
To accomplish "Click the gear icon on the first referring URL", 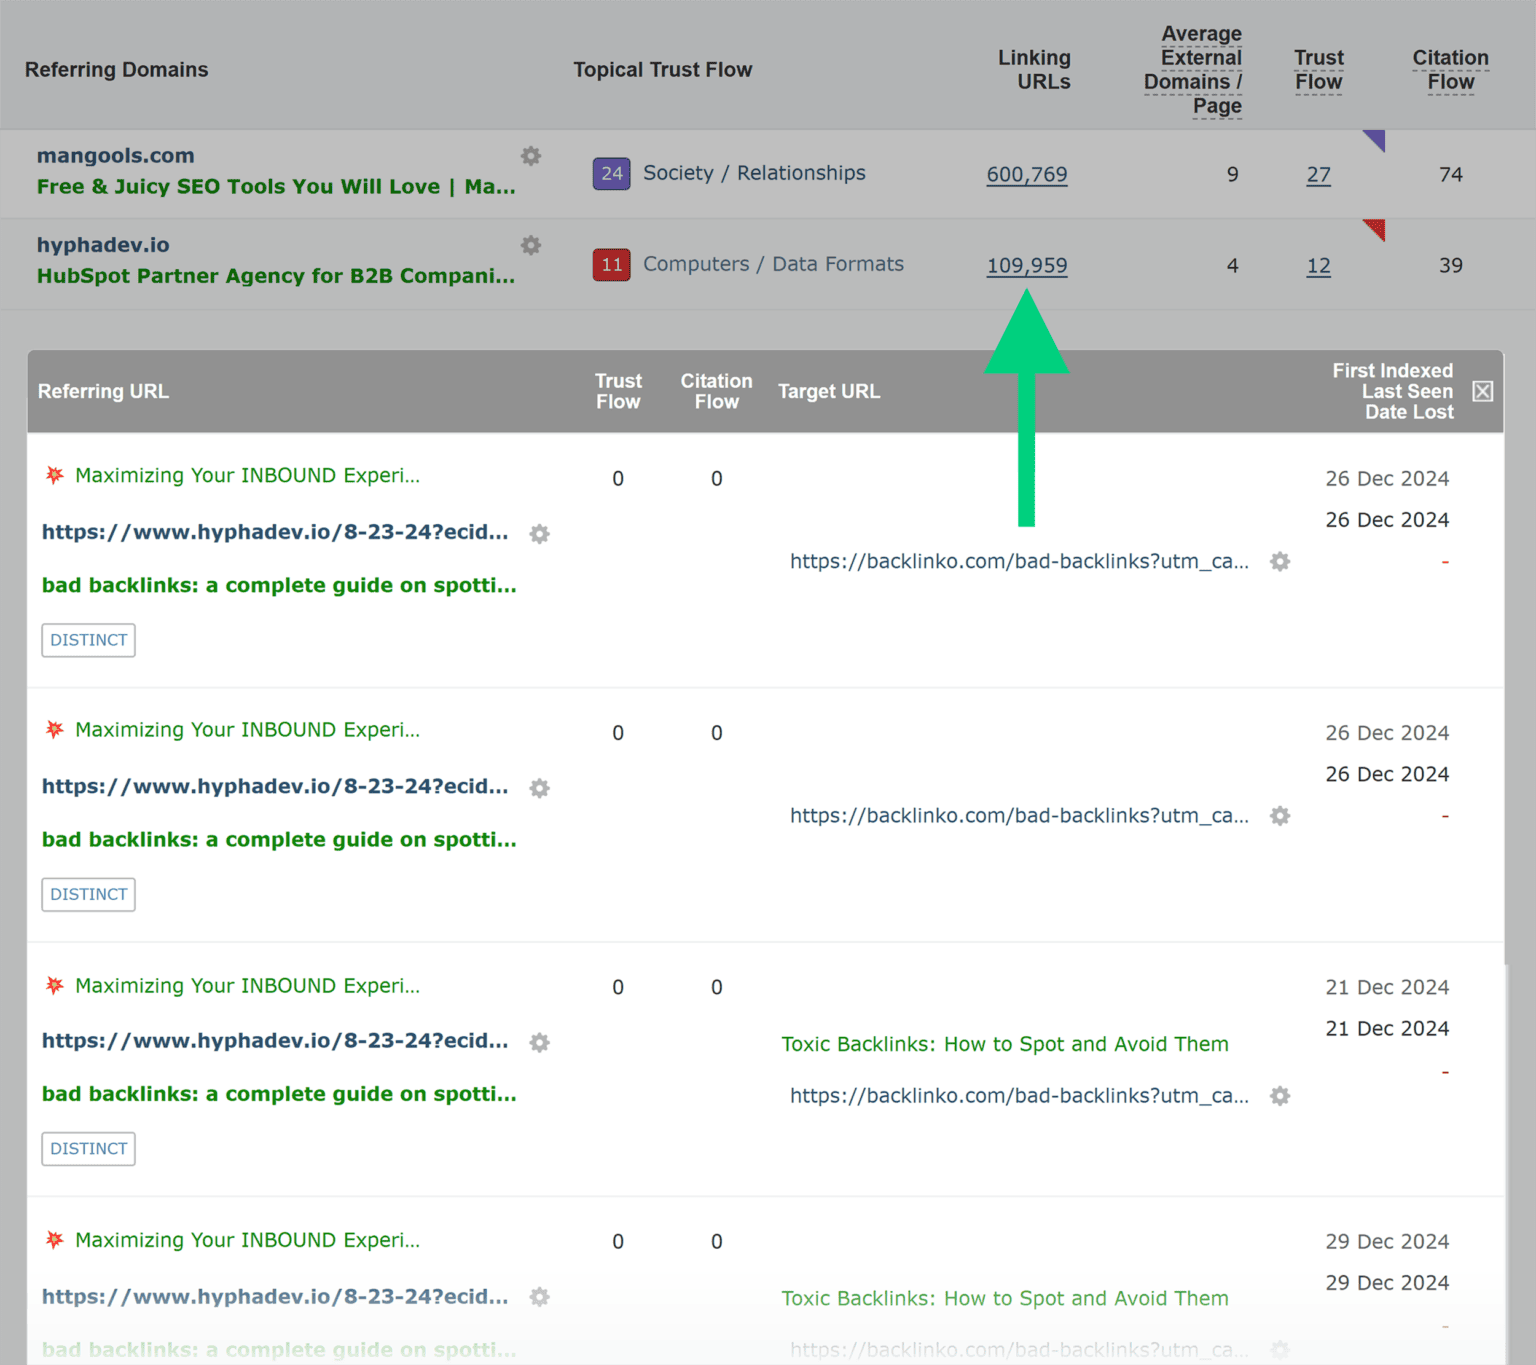I will (539, 534).
